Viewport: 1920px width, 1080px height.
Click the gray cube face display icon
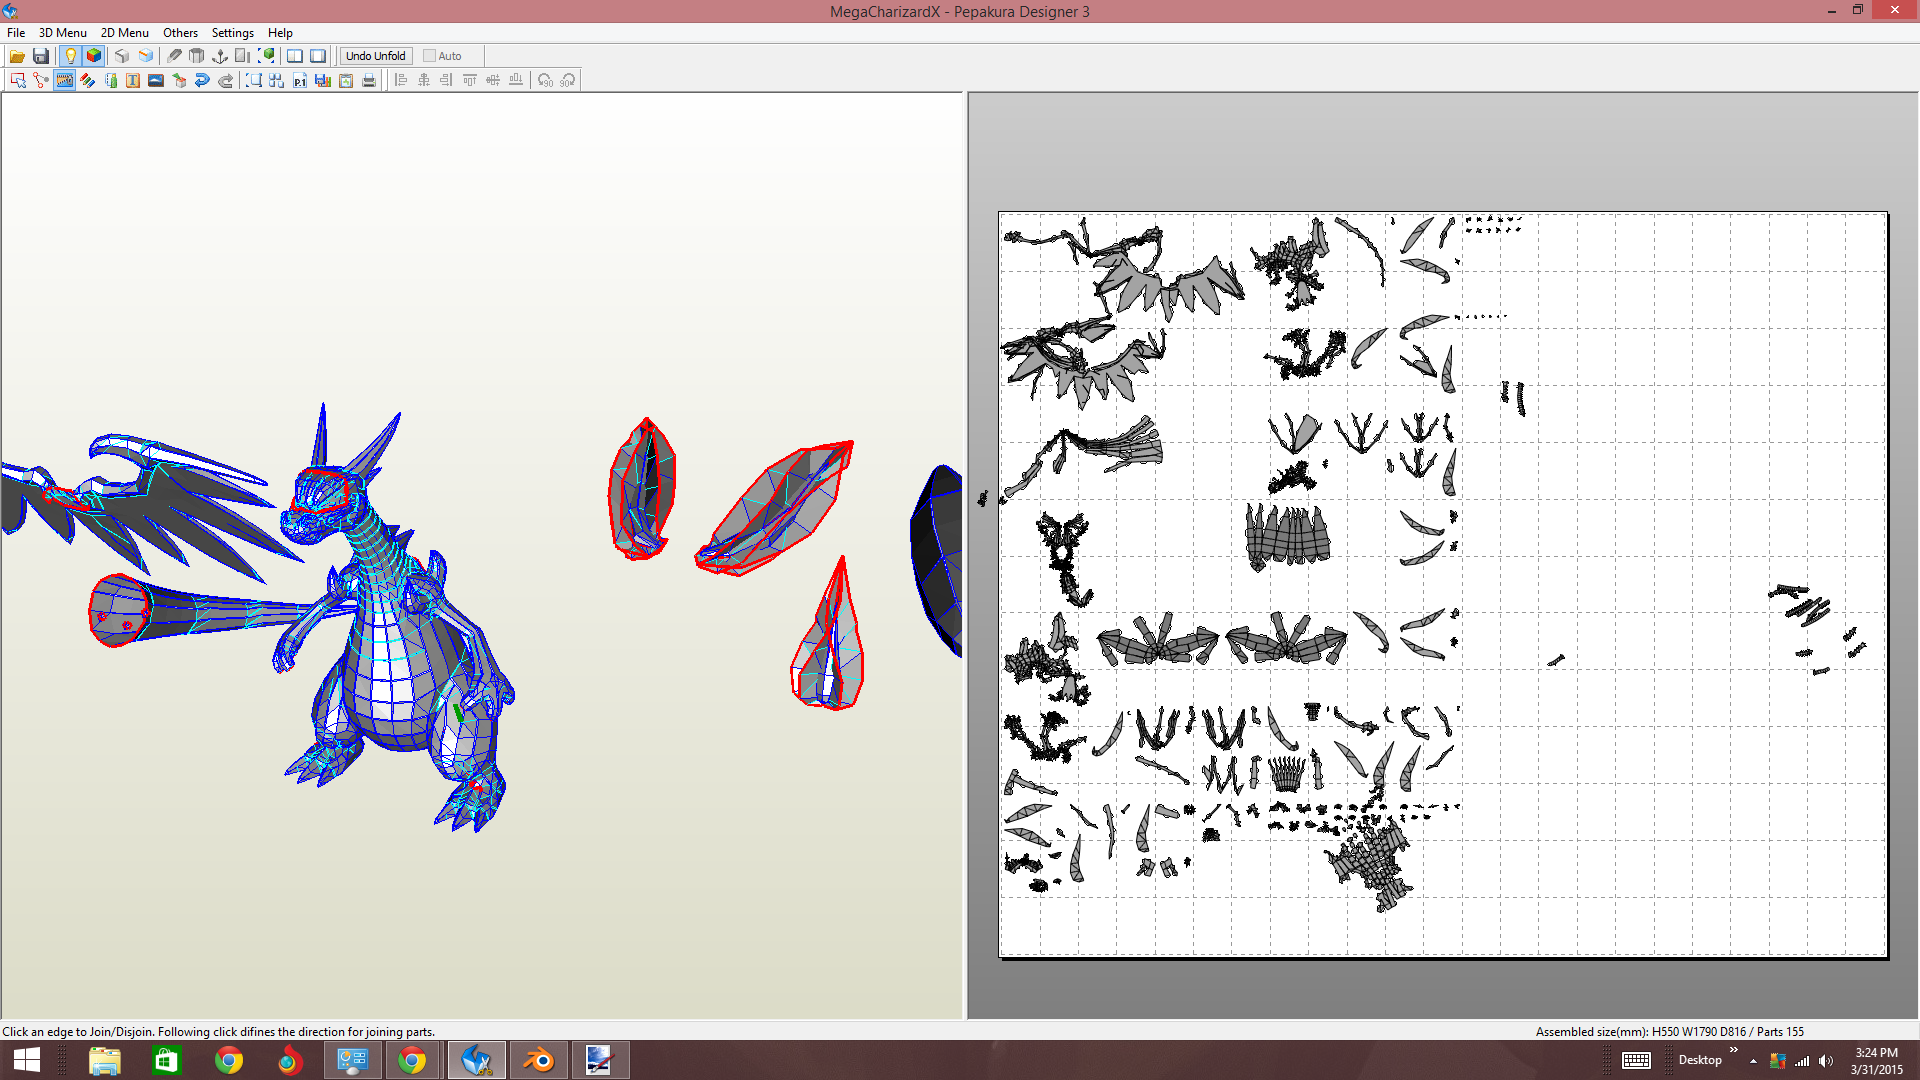(x=122, y=56)
